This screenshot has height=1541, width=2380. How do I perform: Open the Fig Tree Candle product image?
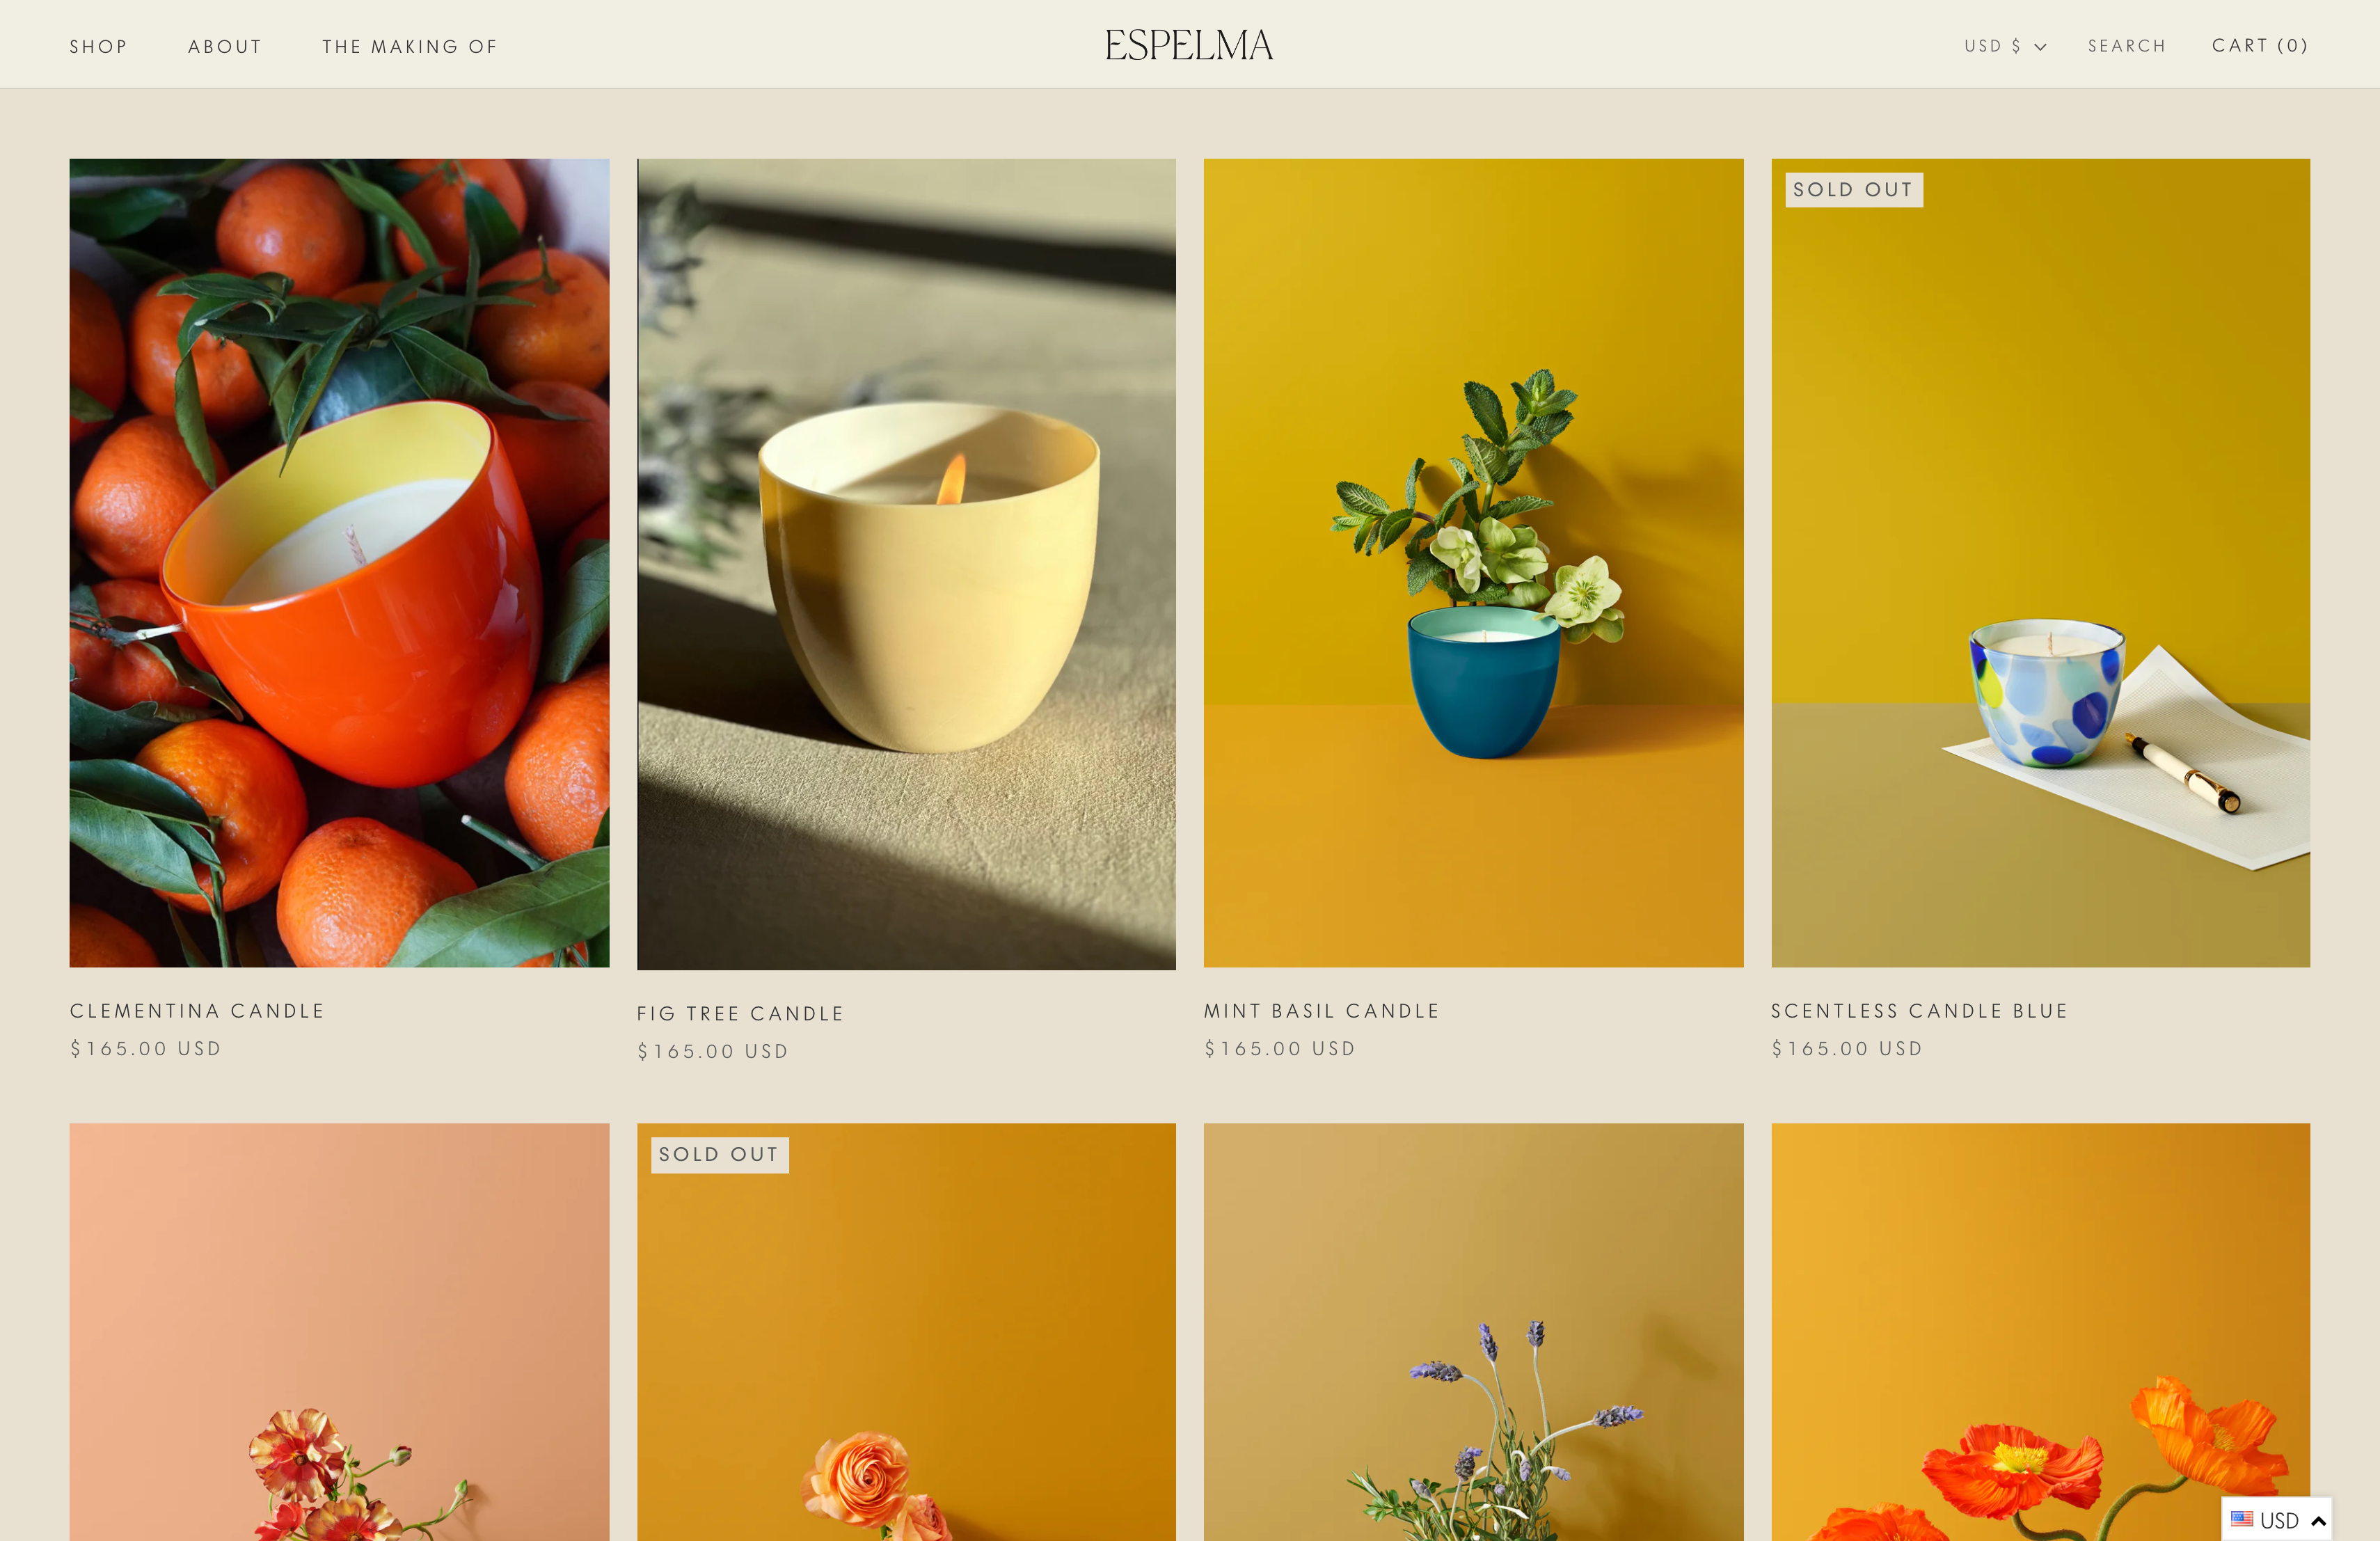906,564
